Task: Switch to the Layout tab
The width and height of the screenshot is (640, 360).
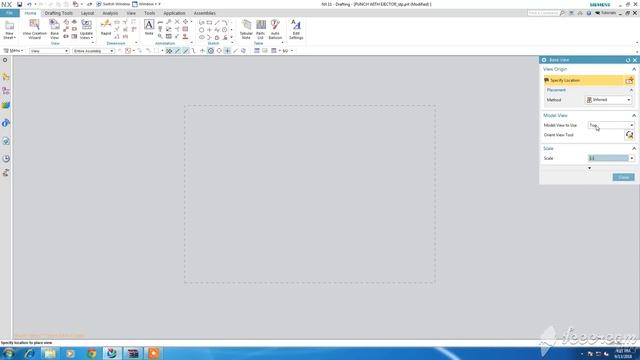Action: 87,13
